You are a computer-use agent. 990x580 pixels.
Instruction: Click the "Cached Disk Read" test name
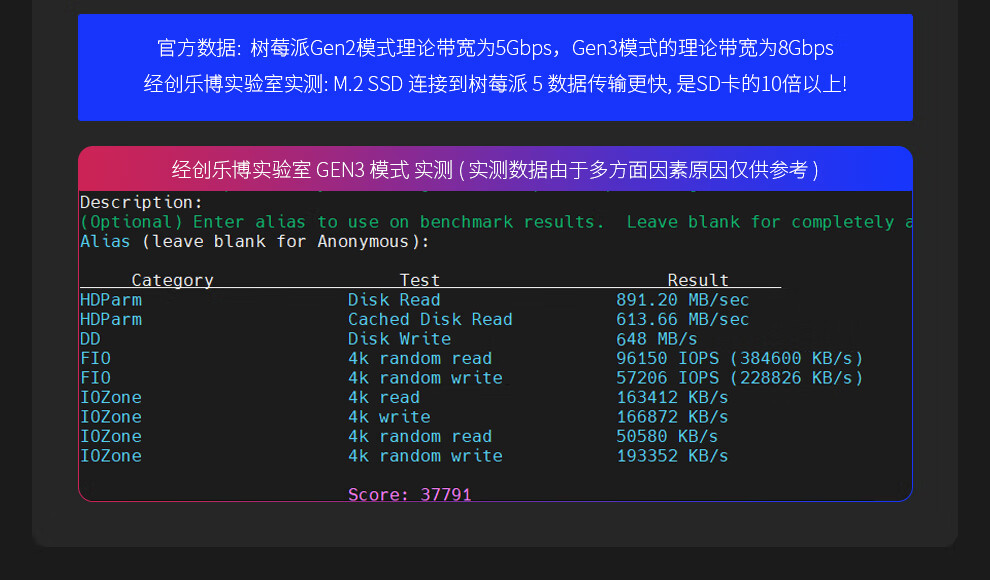[x=430, y=319]
